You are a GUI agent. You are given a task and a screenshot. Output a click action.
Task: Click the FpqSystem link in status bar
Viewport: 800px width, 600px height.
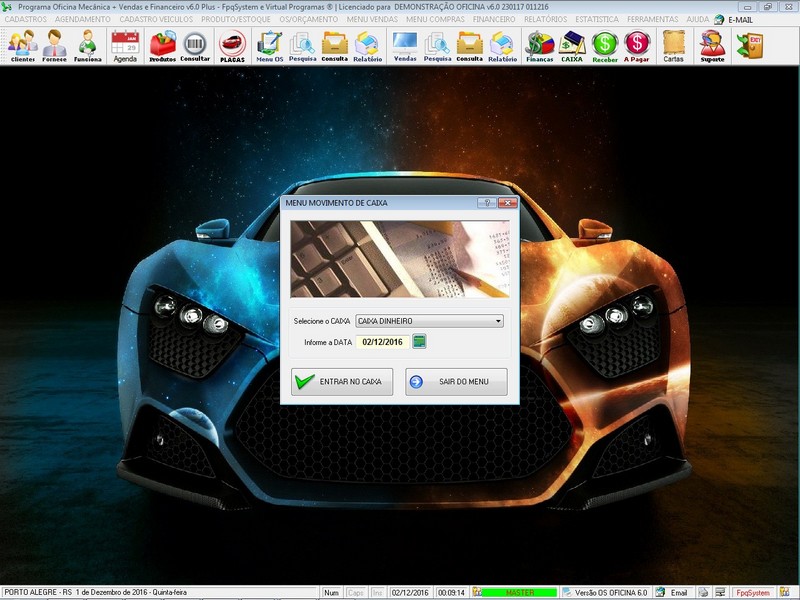[753, 592]
